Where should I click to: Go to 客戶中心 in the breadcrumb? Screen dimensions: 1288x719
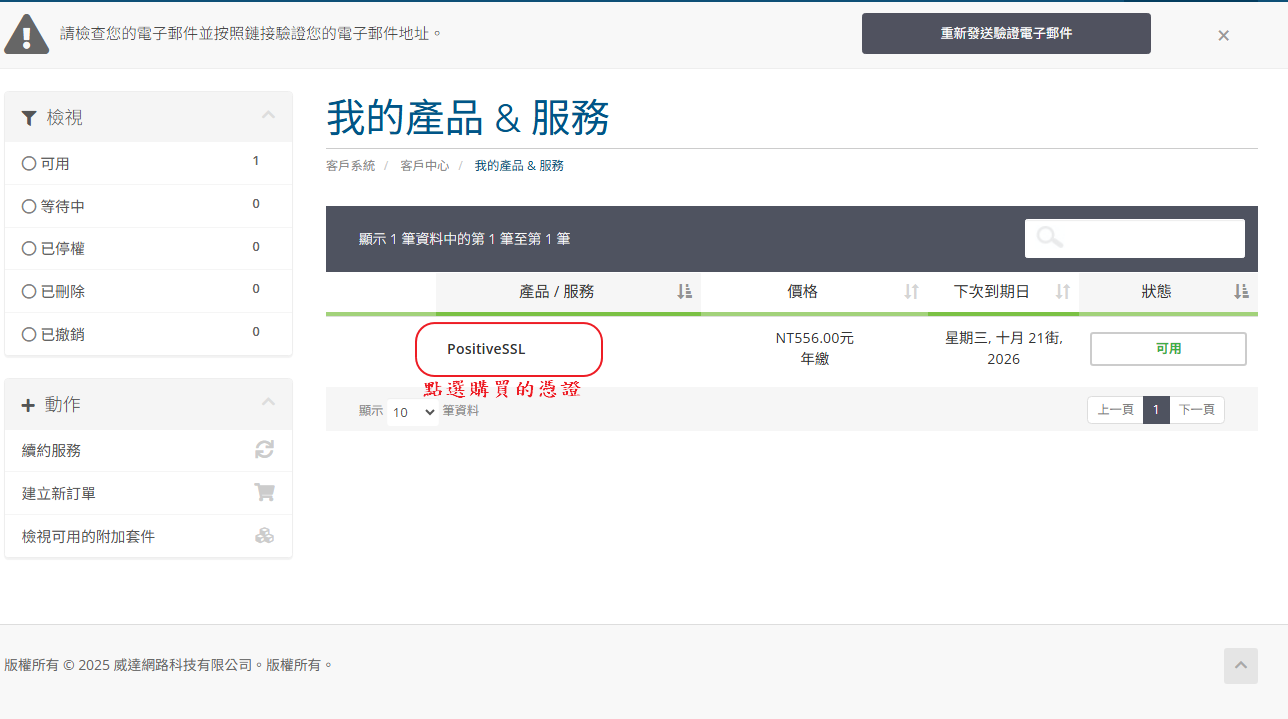pos(424,166)
